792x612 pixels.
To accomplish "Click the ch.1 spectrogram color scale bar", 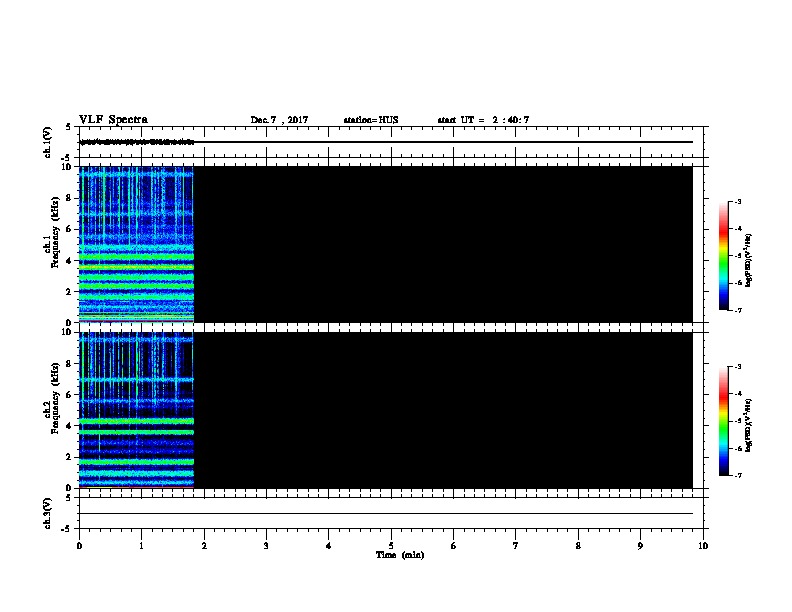I will [x=723, y=256].
